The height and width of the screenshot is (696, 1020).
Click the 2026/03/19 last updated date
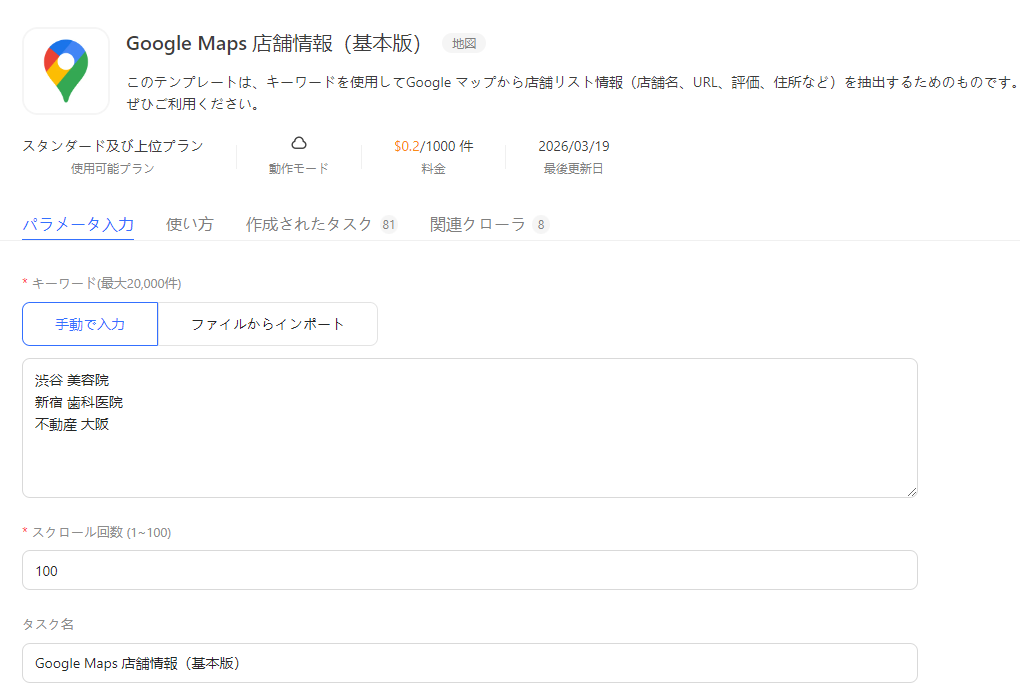pos(573,146)
